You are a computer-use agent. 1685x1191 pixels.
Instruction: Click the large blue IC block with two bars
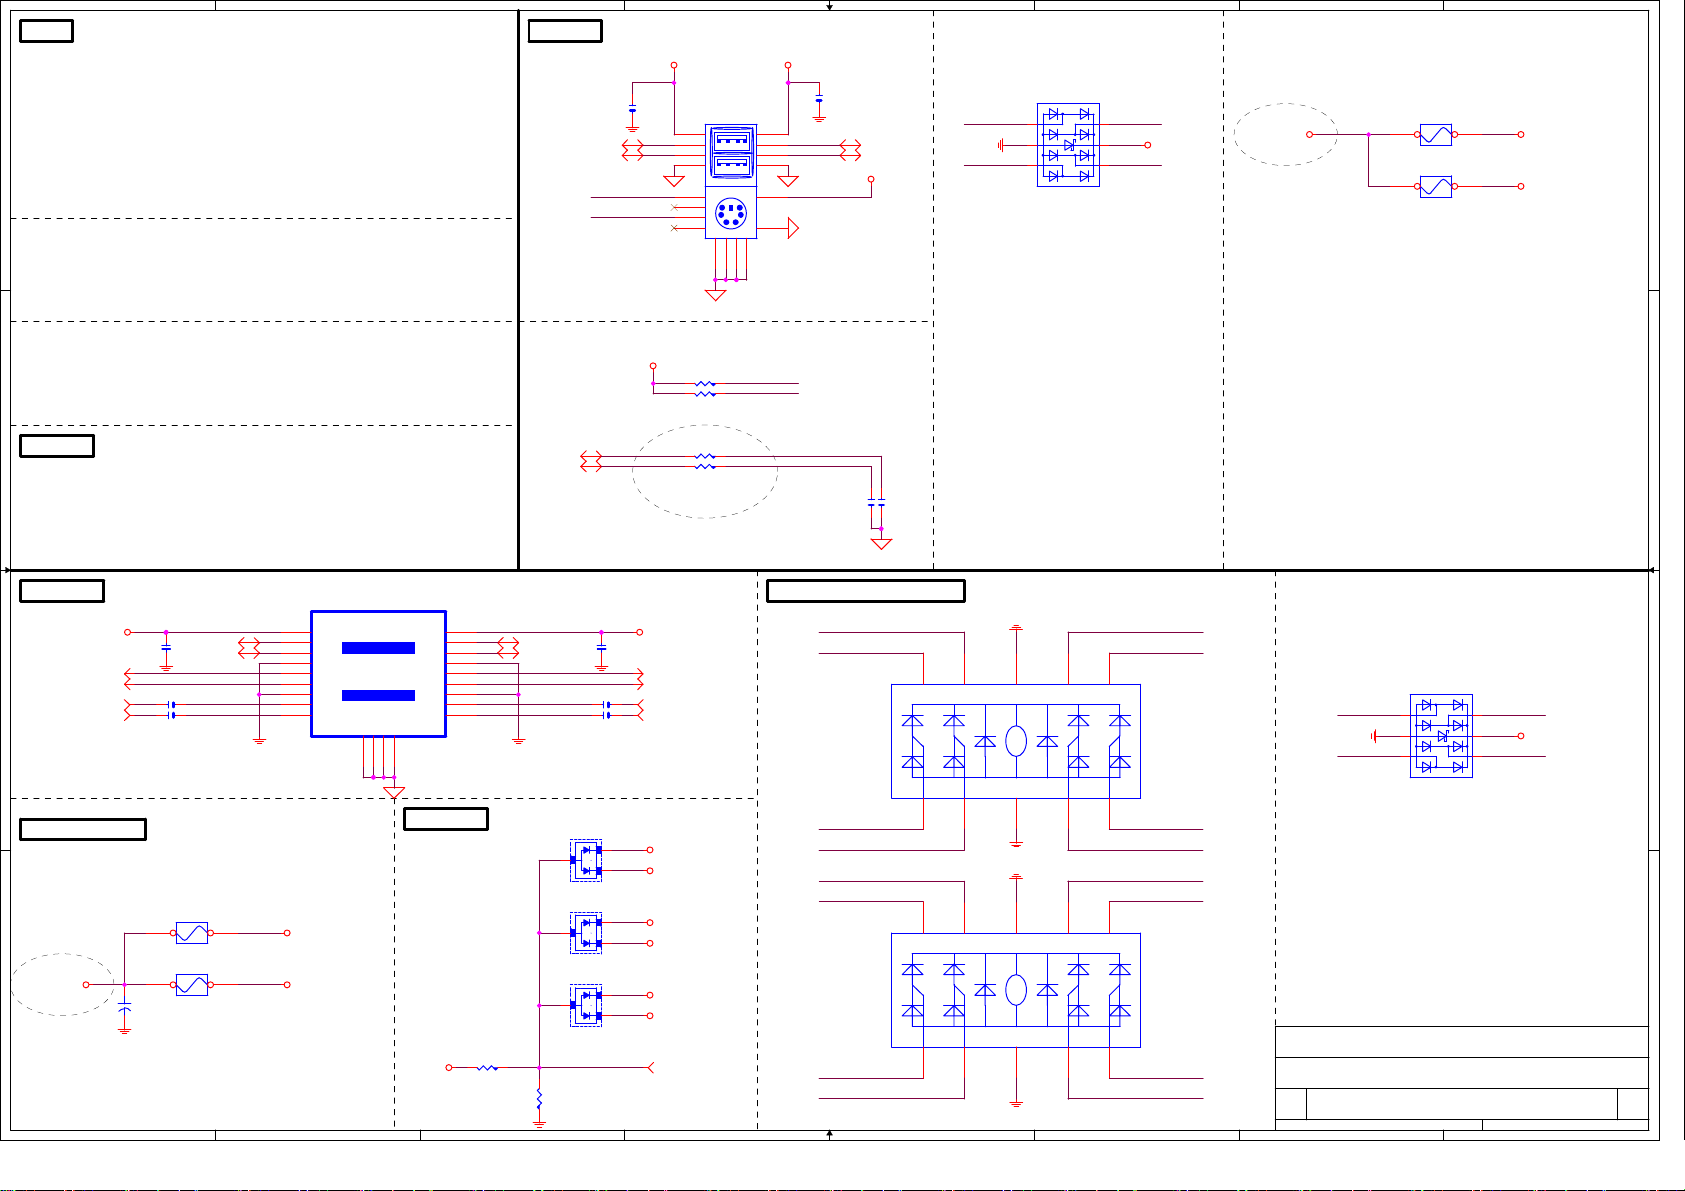pos(378,674)
